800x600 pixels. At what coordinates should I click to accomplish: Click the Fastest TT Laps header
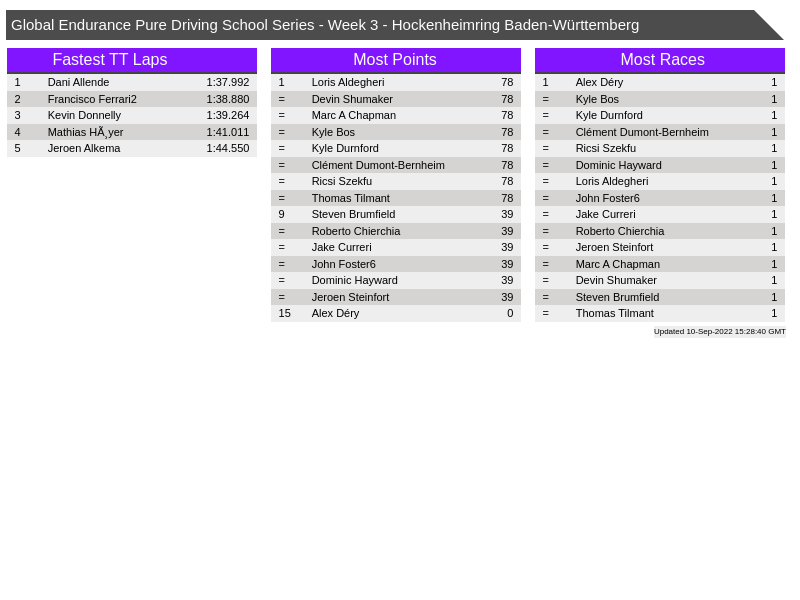coord(110,60)
